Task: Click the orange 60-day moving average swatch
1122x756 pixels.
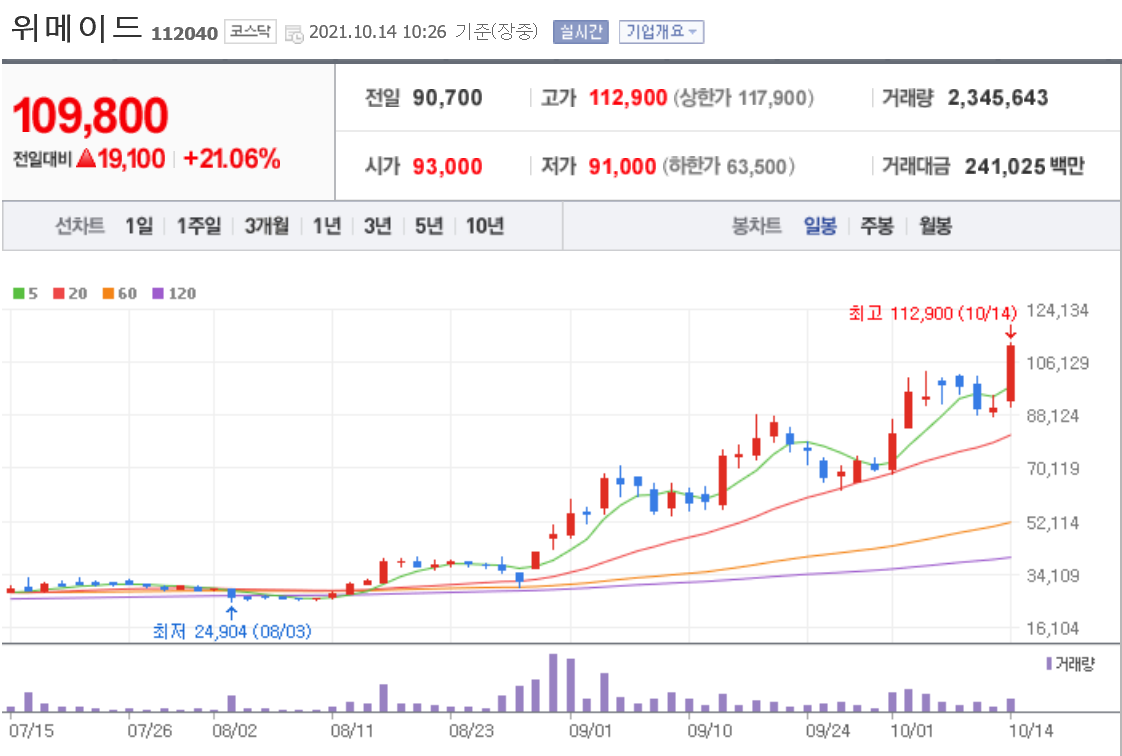Action: click(x=108, y=293)
